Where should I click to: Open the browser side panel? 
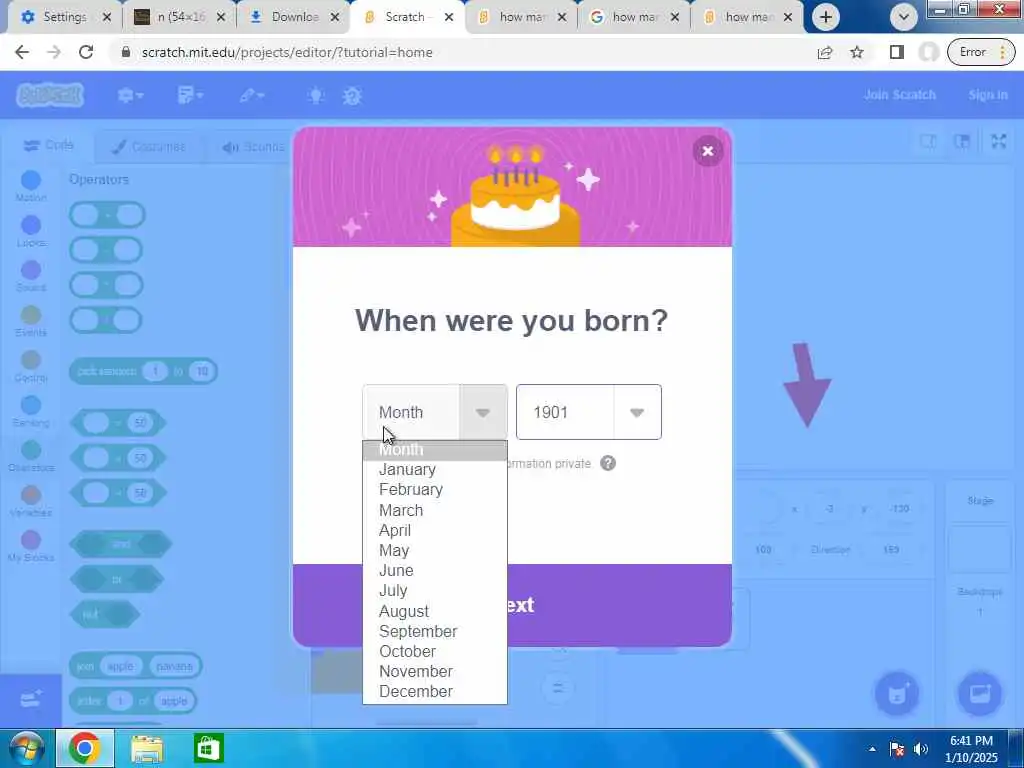(x=897, y=52)
